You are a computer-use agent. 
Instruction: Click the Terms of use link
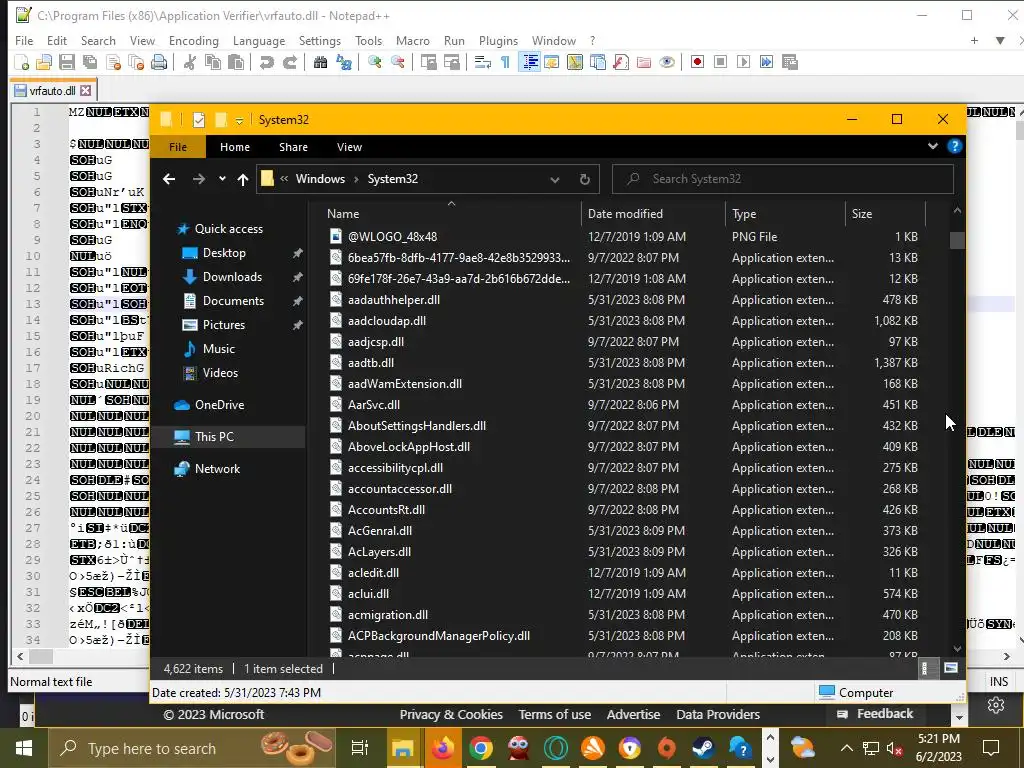tap(554, 714)
